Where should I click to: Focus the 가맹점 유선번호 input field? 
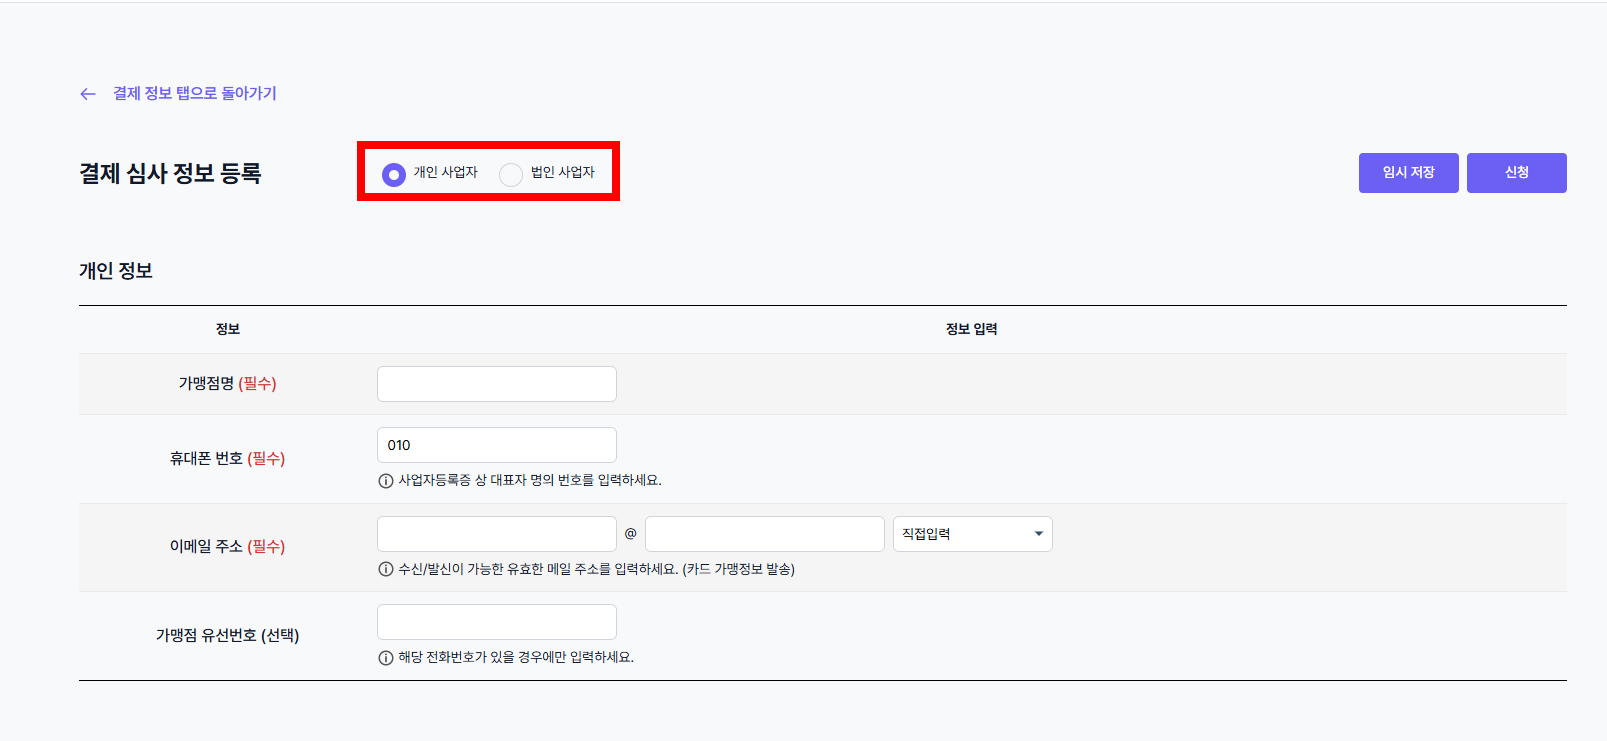coord(497,622)
